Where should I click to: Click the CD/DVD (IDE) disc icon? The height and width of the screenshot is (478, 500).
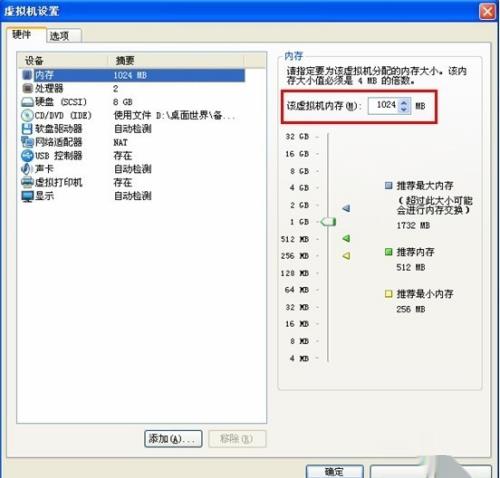point(27,115)
